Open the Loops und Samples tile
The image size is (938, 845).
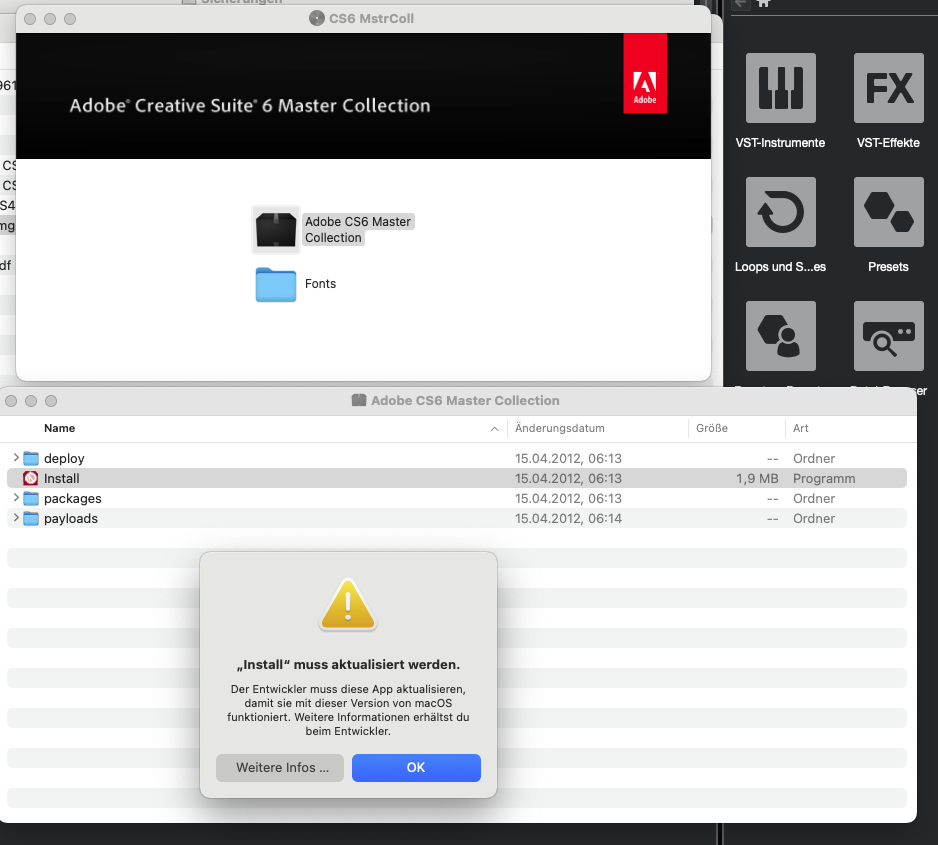click(780, 212)
